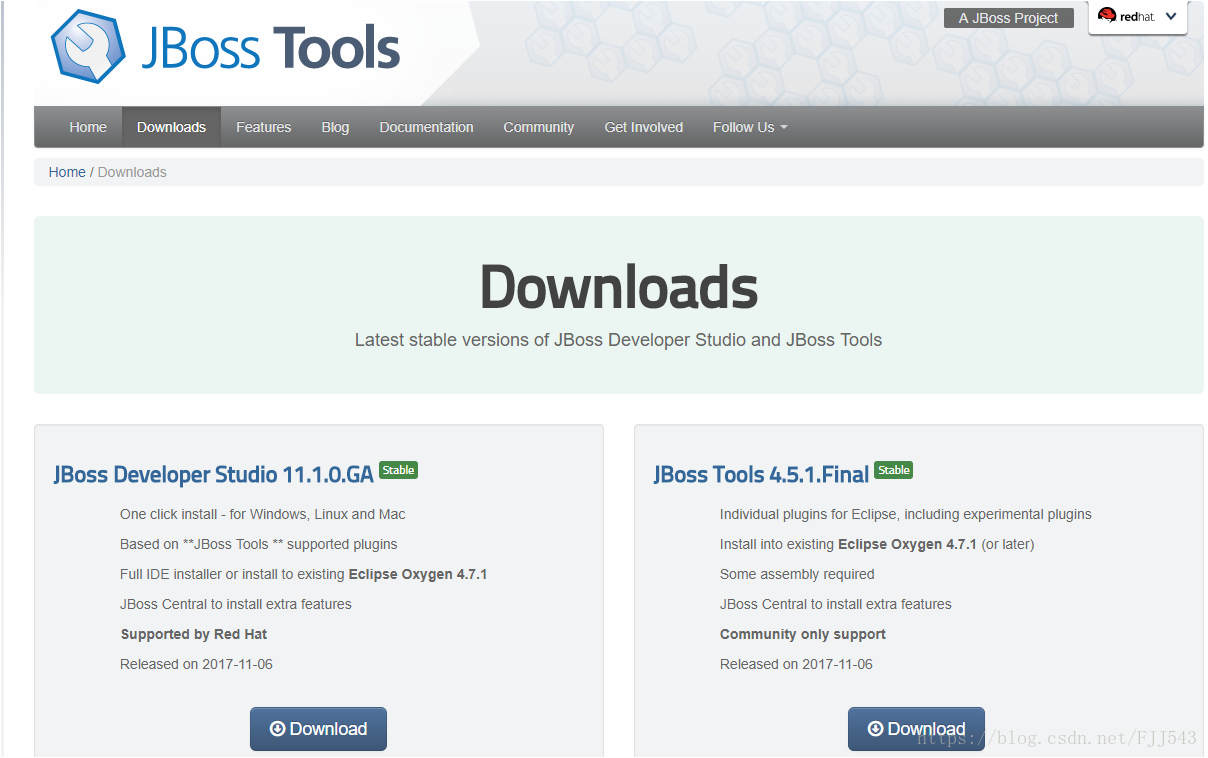Download JBoss Developer Studio 11.1.0.GA
Image resolution: width=1208 pixels, height=758 pixels.
318,729
